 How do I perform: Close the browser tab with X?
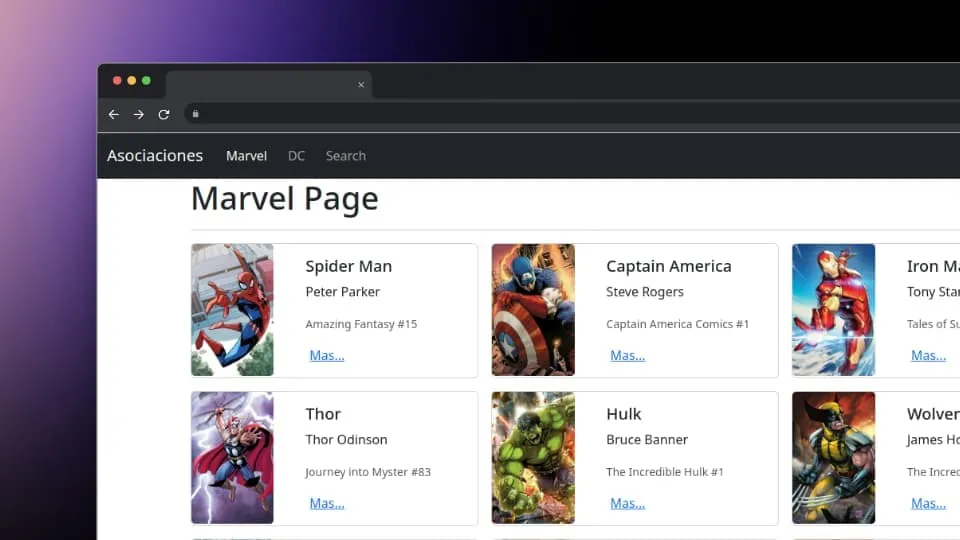(361, 85)
